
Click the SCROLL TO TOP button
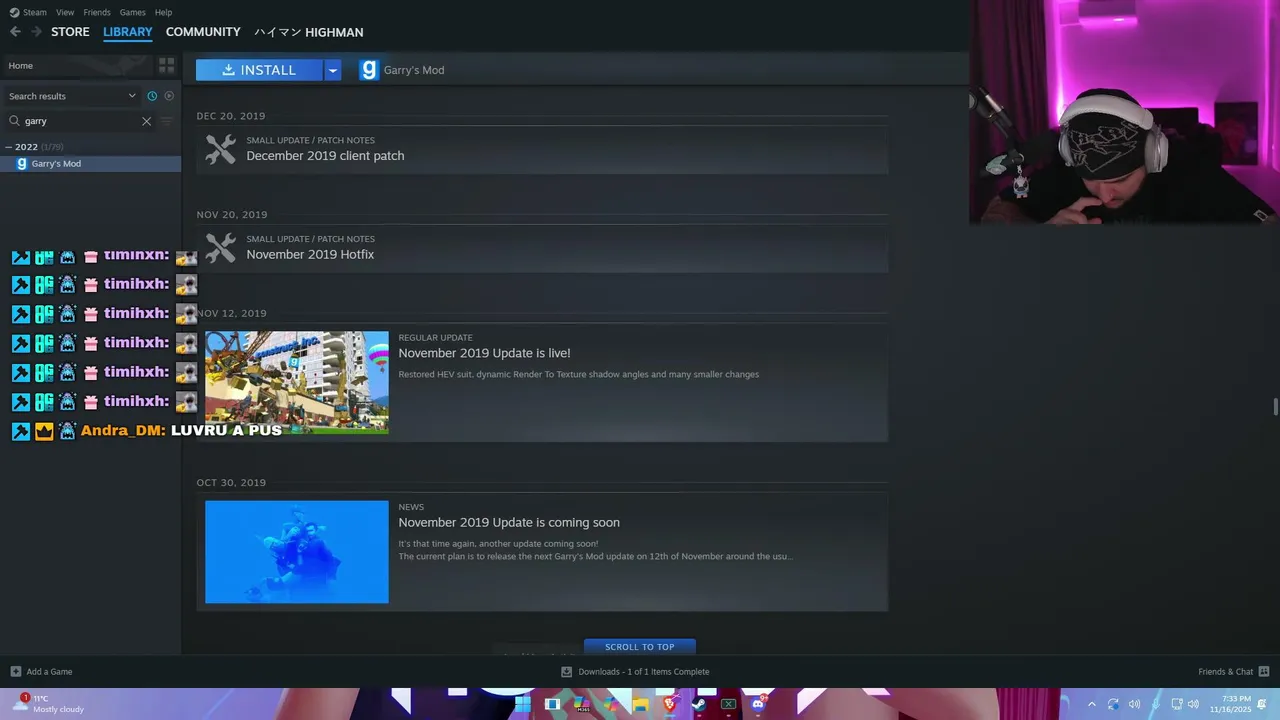click(640, 647)
